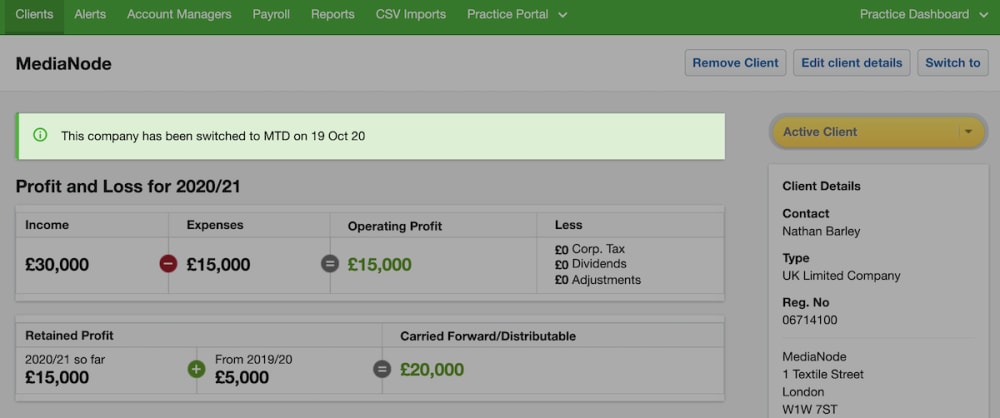This screenshot has height=418, width=1000.
Task: Click the red minus icon after Income
Action: click(x=168, y=264)
